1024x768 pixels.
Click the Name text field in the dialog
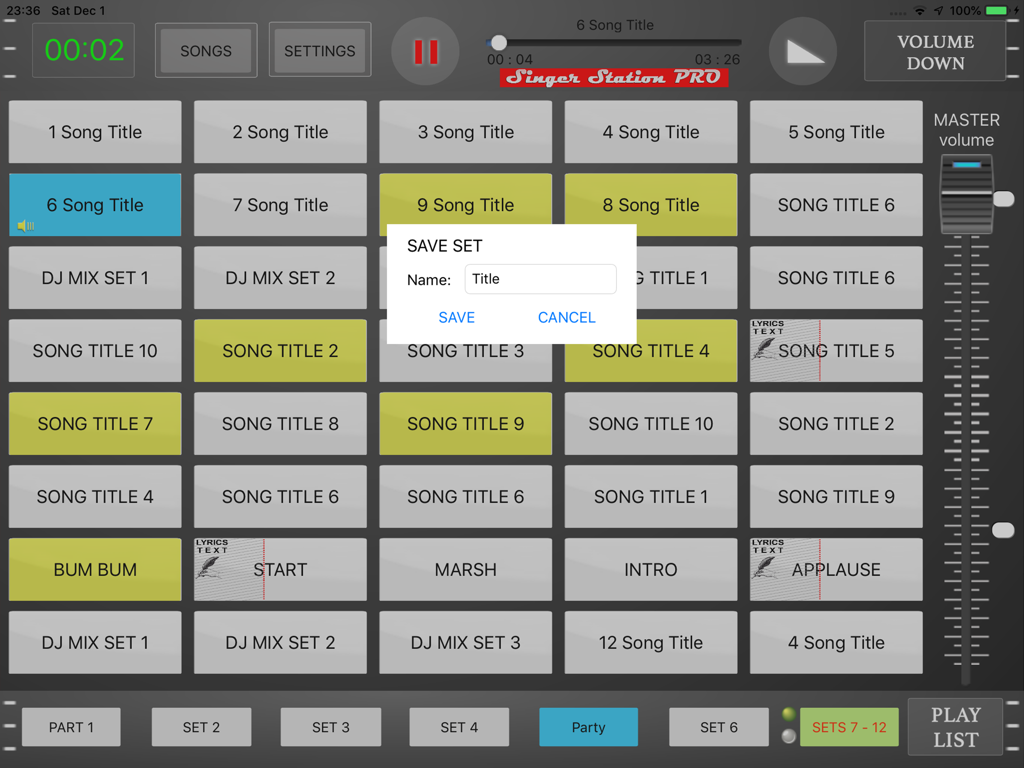[540, 279]
